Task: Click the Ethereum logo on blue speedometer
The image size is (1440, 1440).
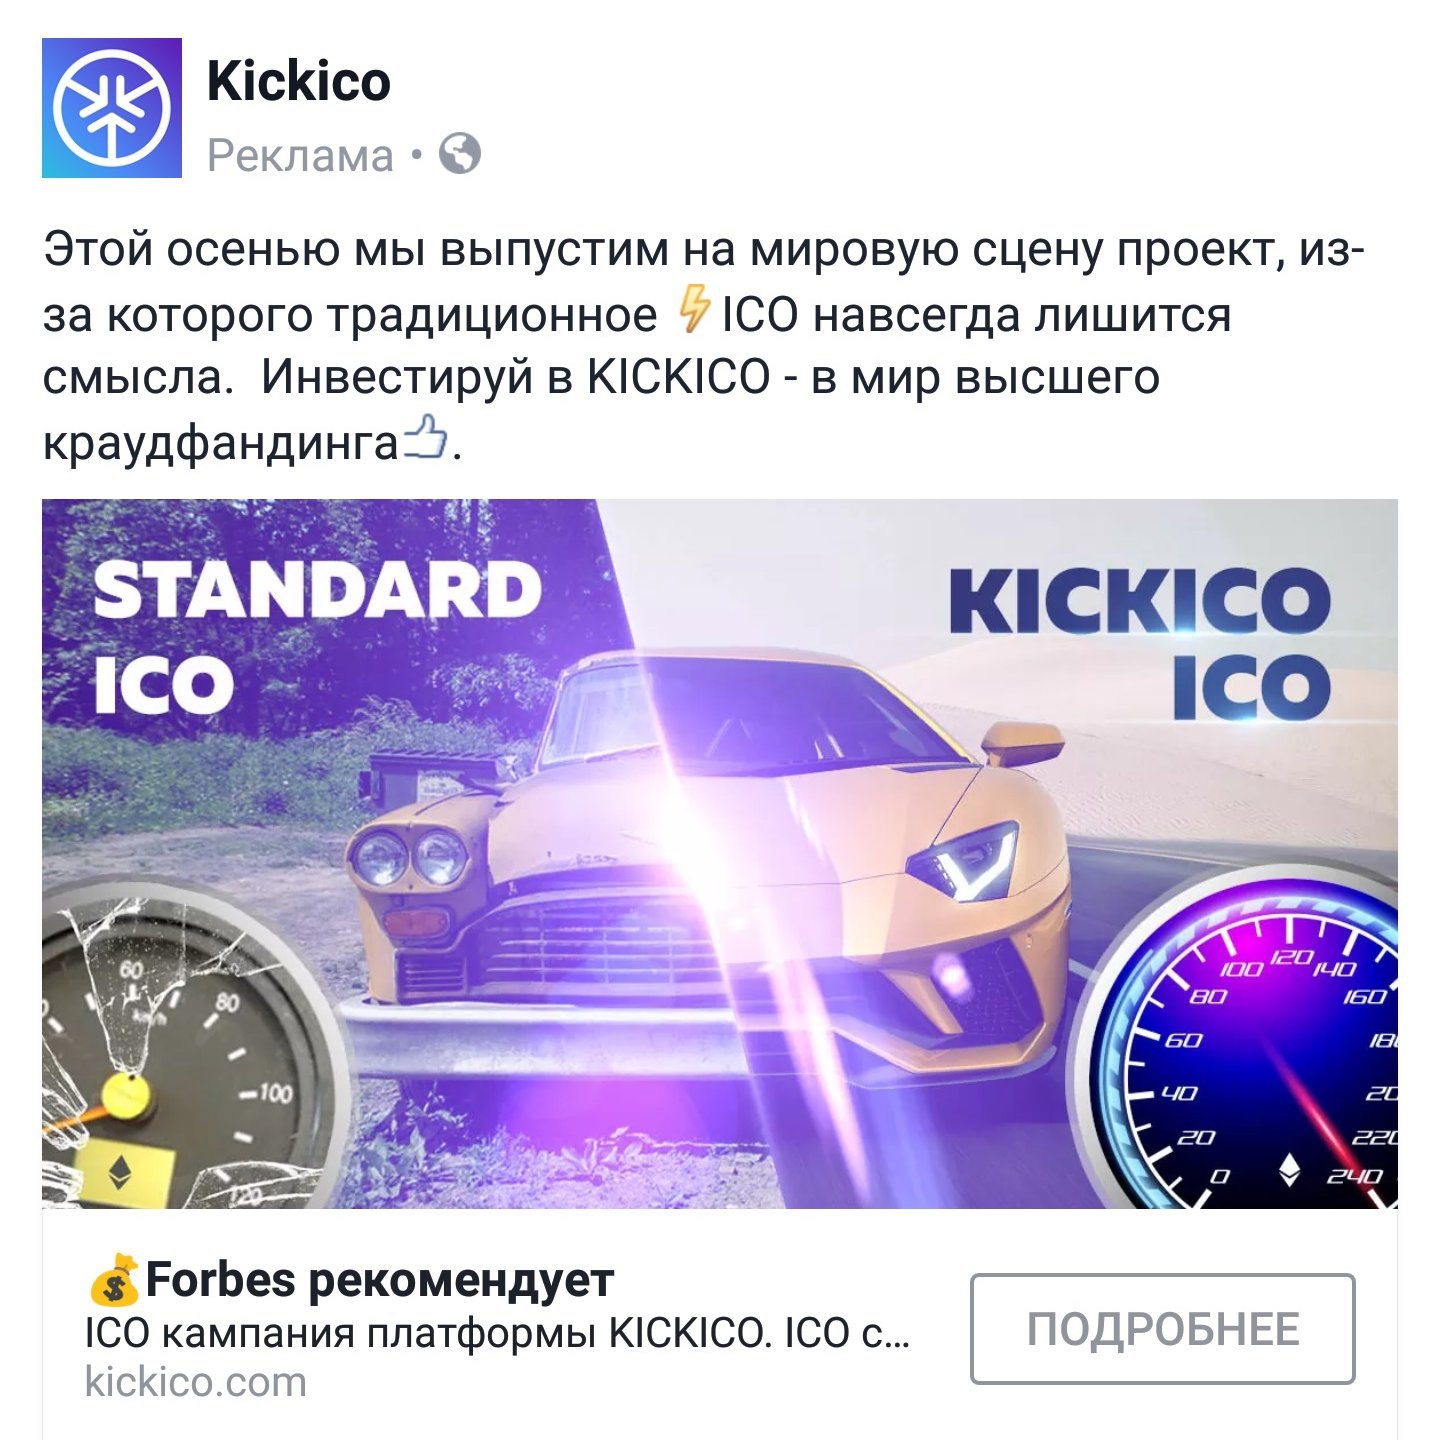Action: pyautogui.click(x=1290, y=1170)
